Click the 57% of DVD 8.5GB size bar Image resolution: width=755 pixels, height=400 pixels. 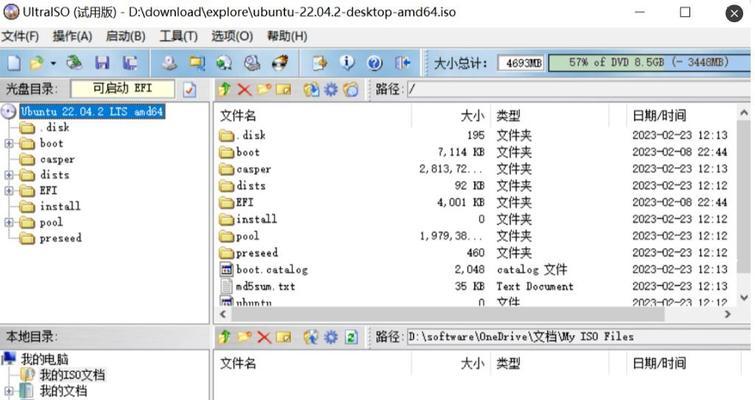[649, 63]
